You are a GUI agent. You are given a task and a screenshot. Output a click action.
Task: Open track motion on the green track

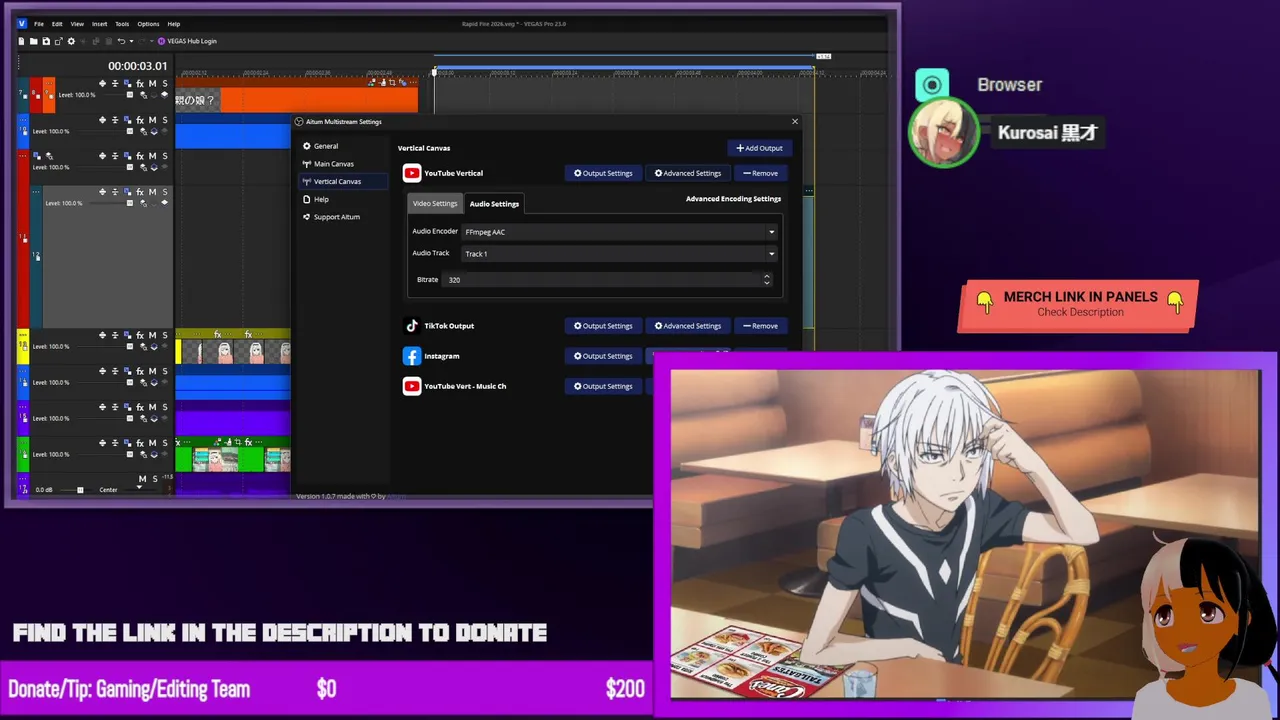[127, 443]
